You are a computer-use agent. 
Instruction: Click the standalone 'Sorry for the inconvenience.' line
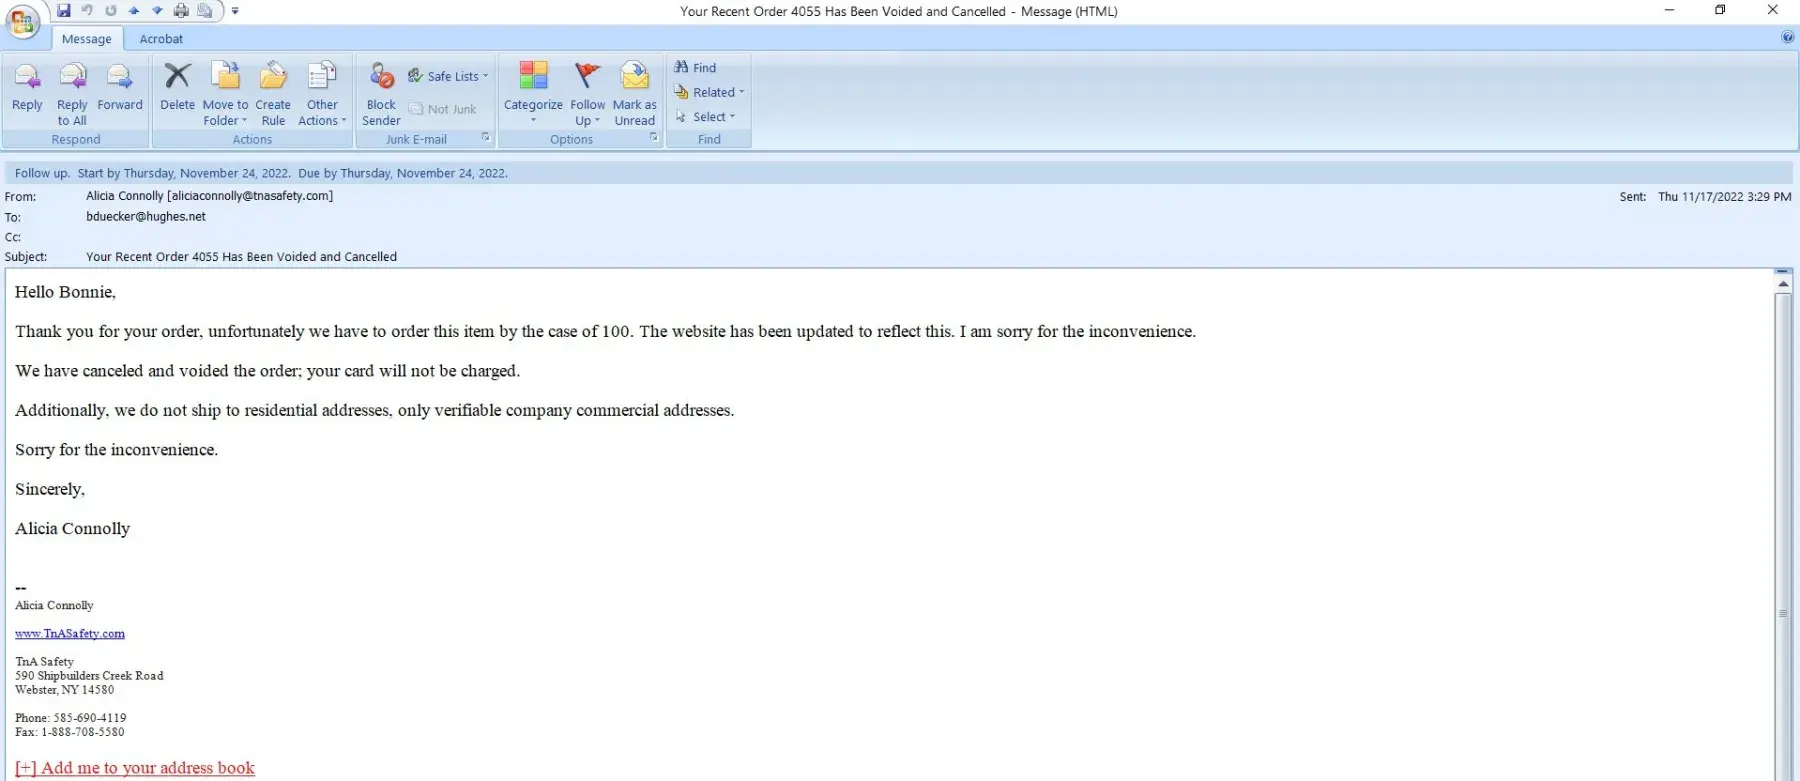[116, 450]
